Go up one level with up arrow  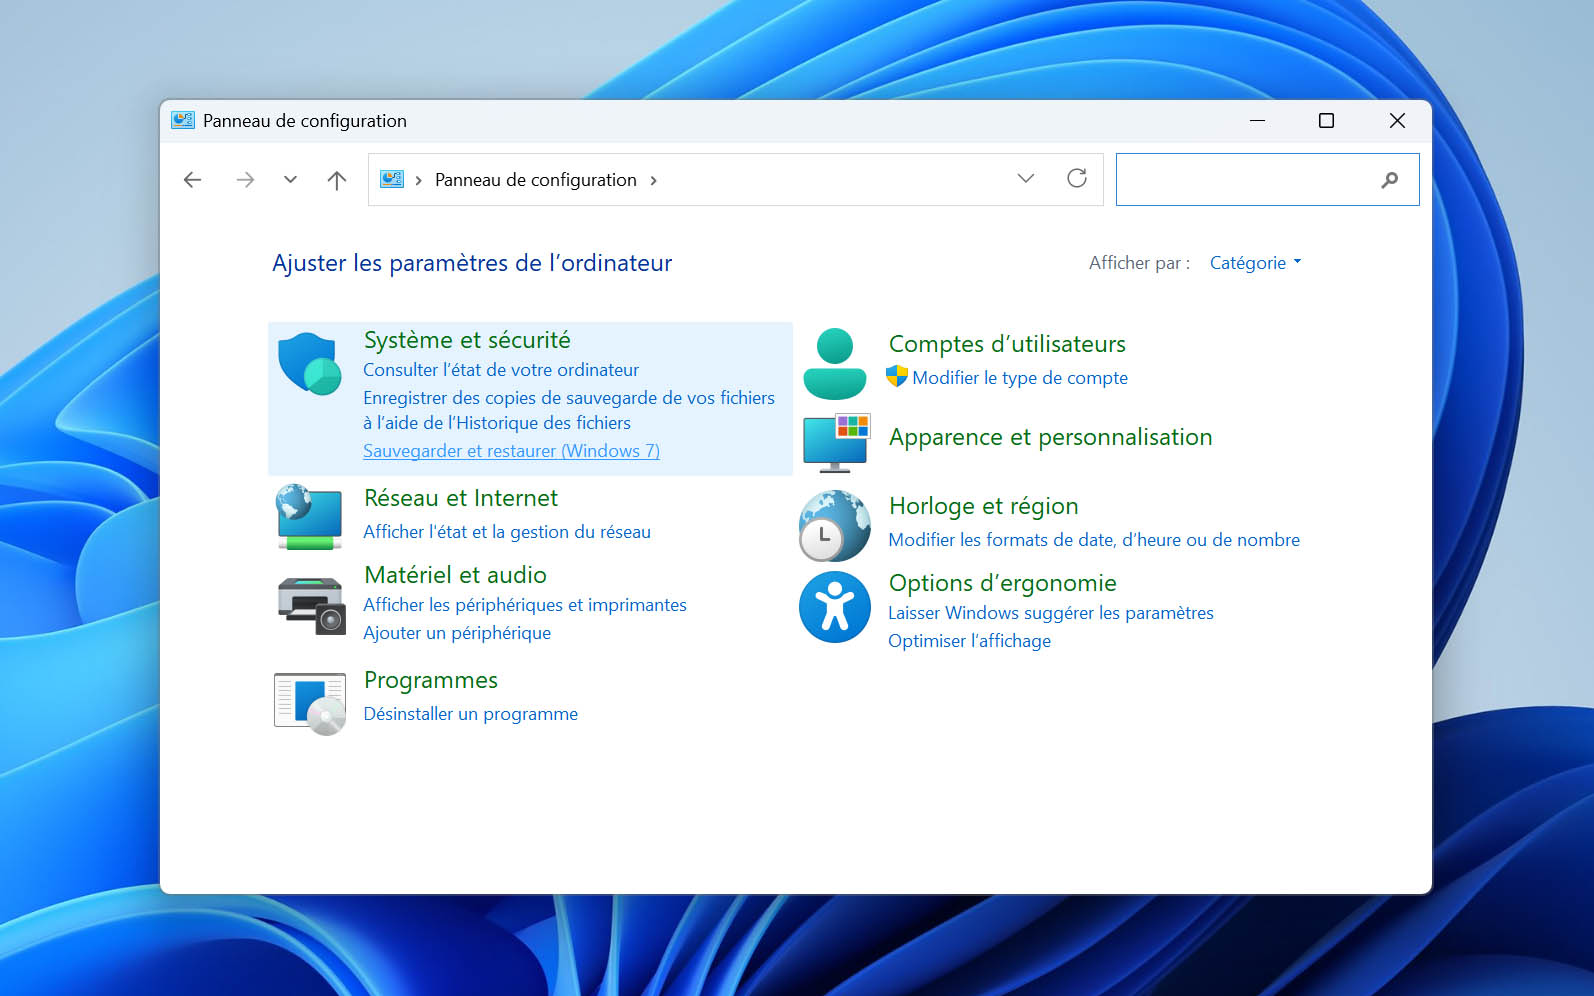point(337,180)
